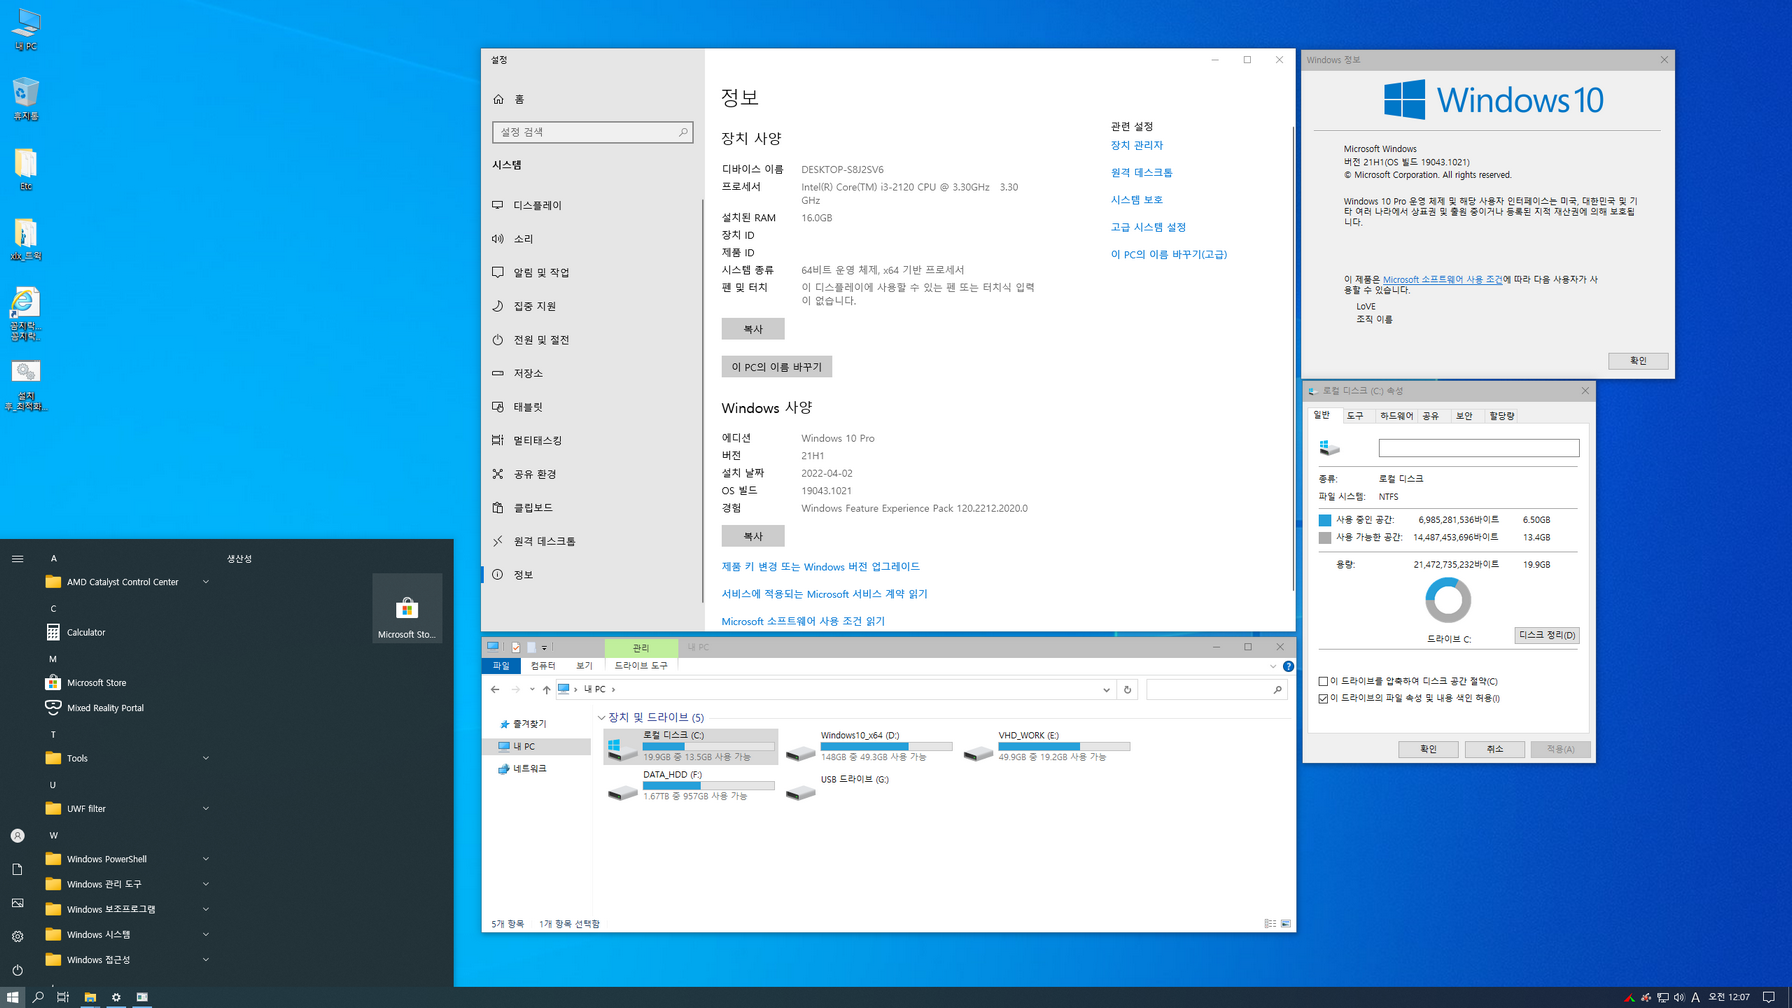The image size is (1792, 1008).
Task: Expand the Windows 관리 도구 folder
Action: tap(128, 884)
